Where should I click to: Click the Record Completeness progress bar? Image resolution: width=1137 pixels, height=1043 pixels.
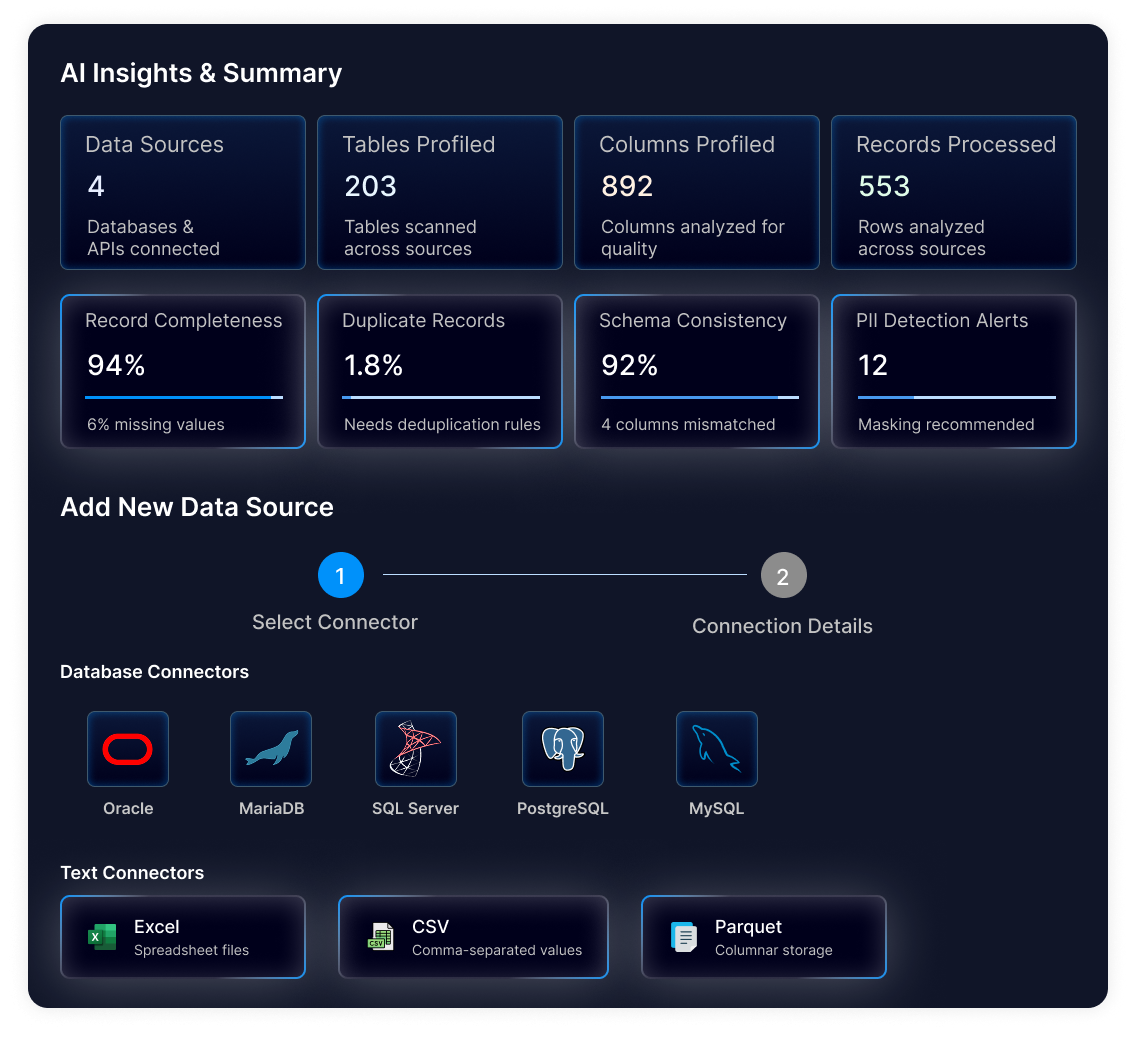tap(184, 397)
